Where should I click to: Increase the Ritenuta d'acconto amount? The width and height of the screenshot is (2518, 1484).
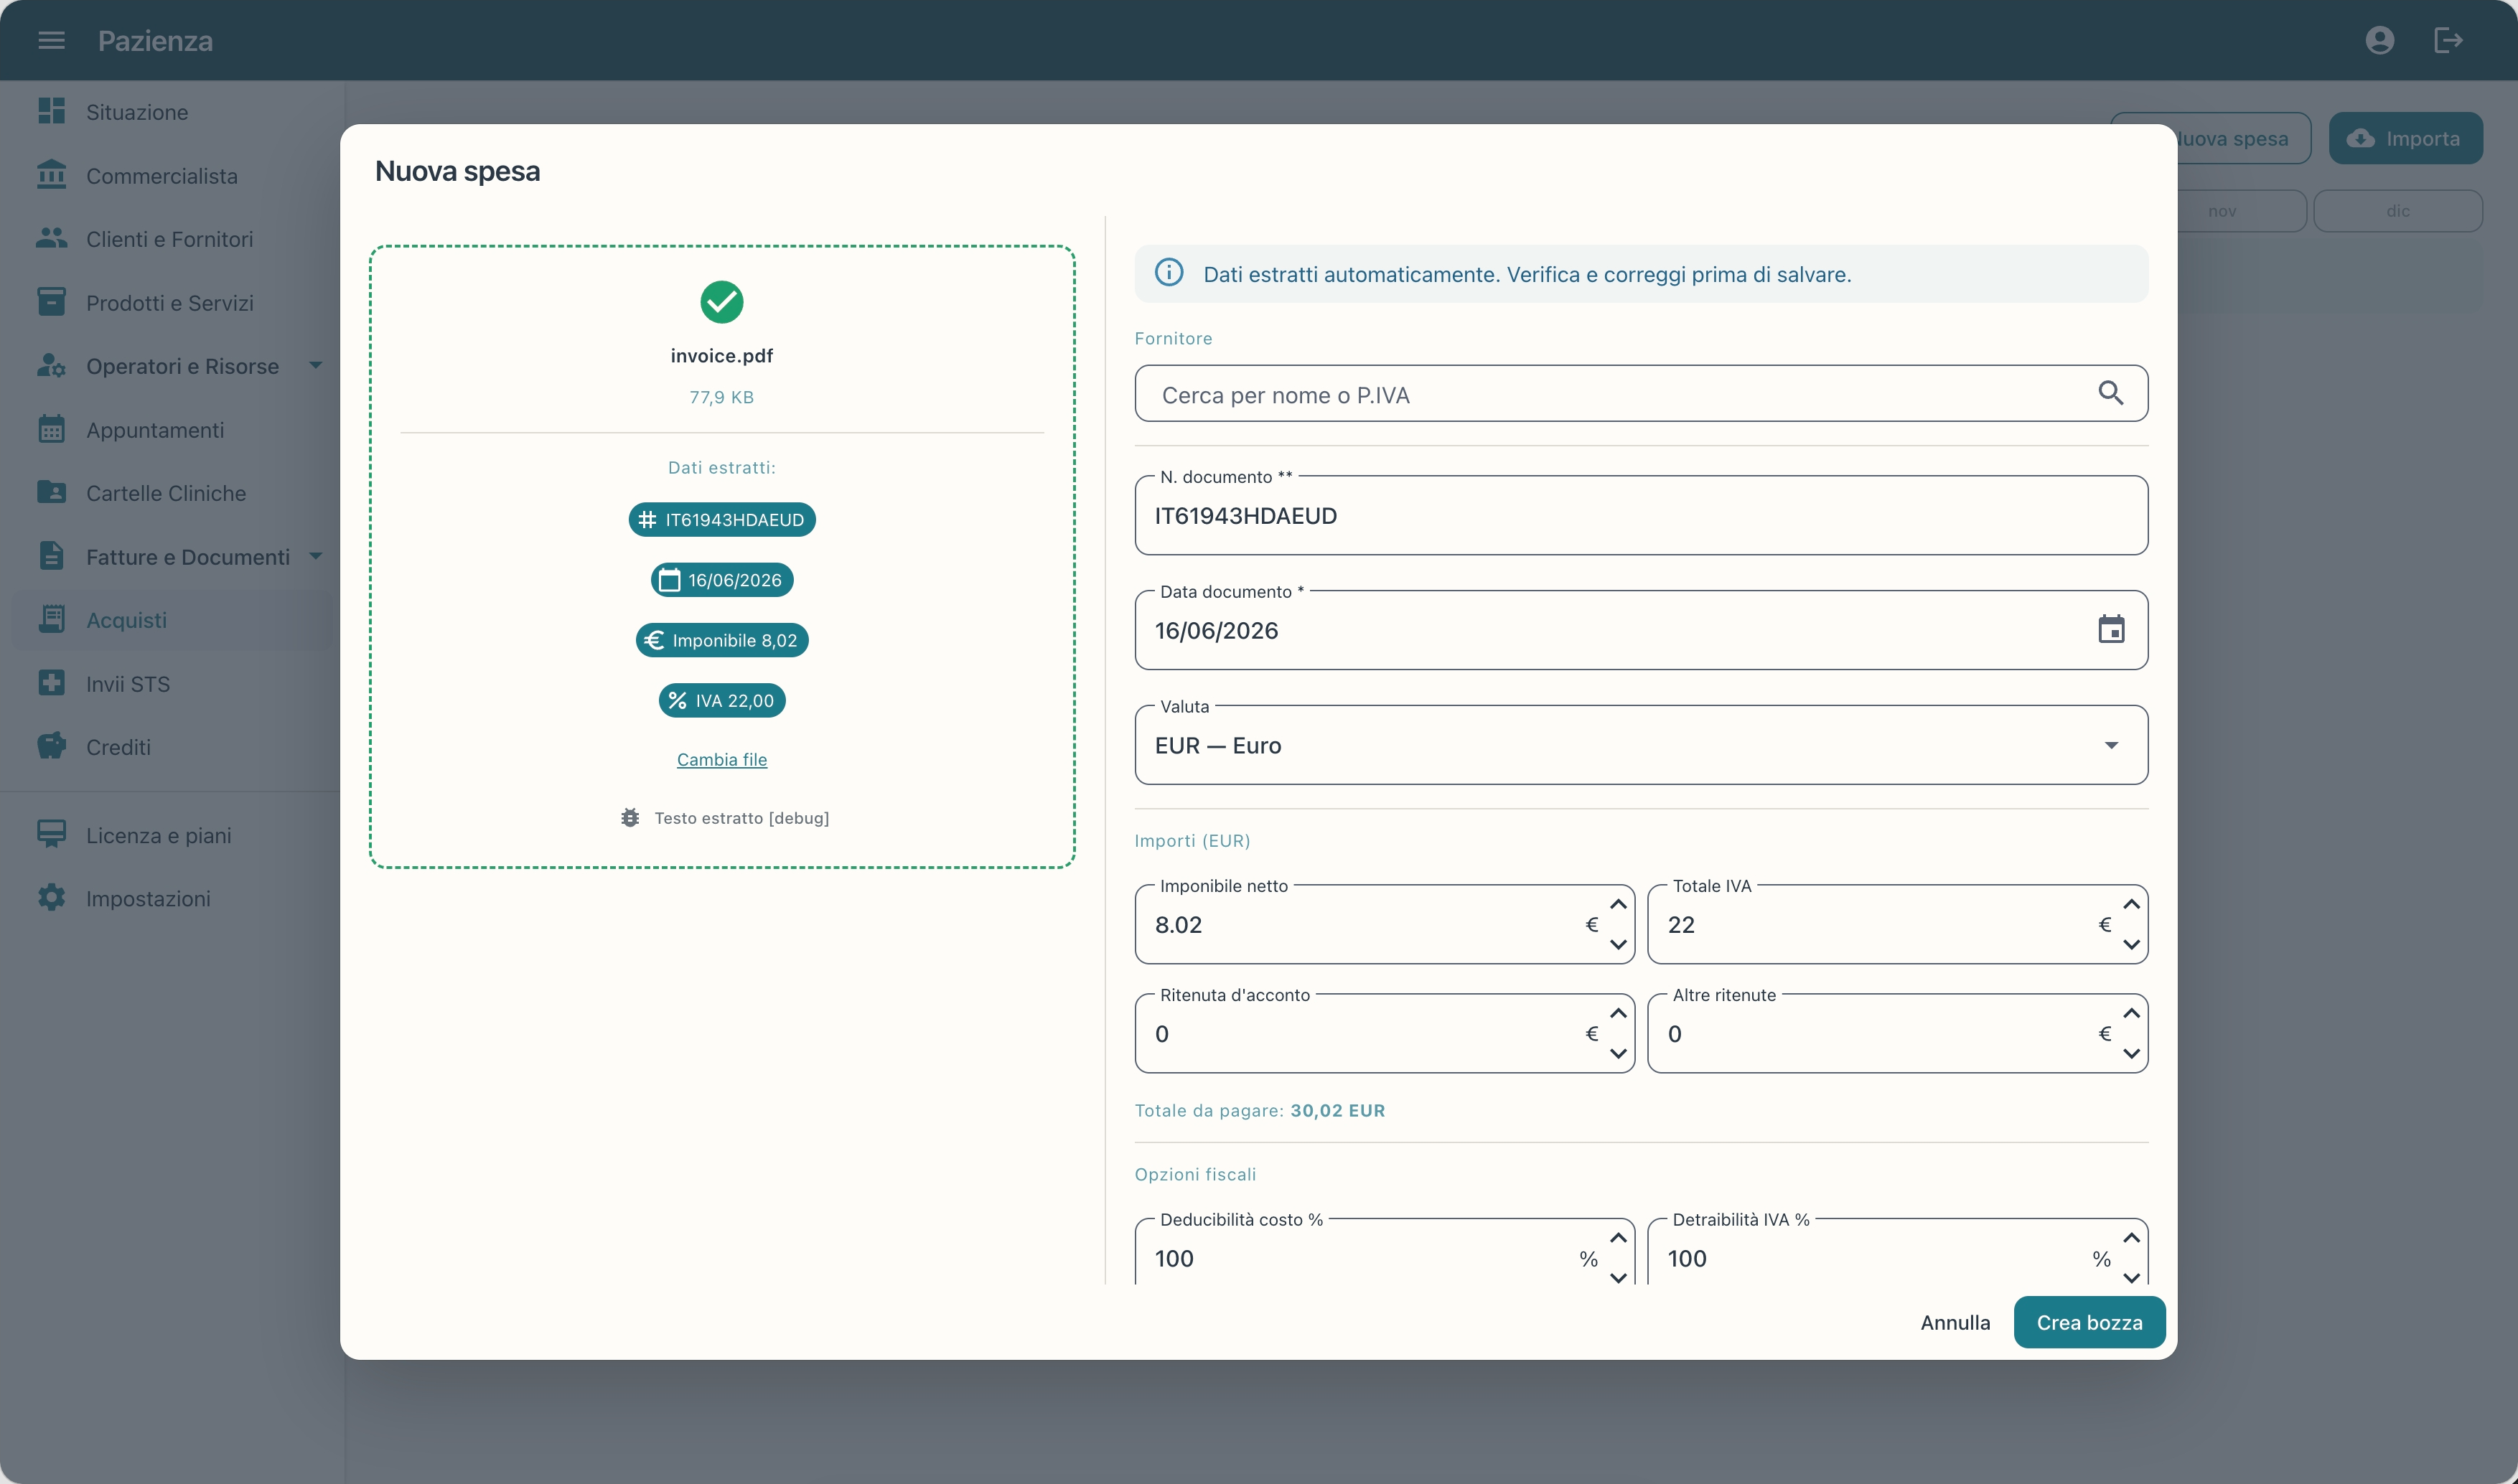[x=1618, y=1013]
